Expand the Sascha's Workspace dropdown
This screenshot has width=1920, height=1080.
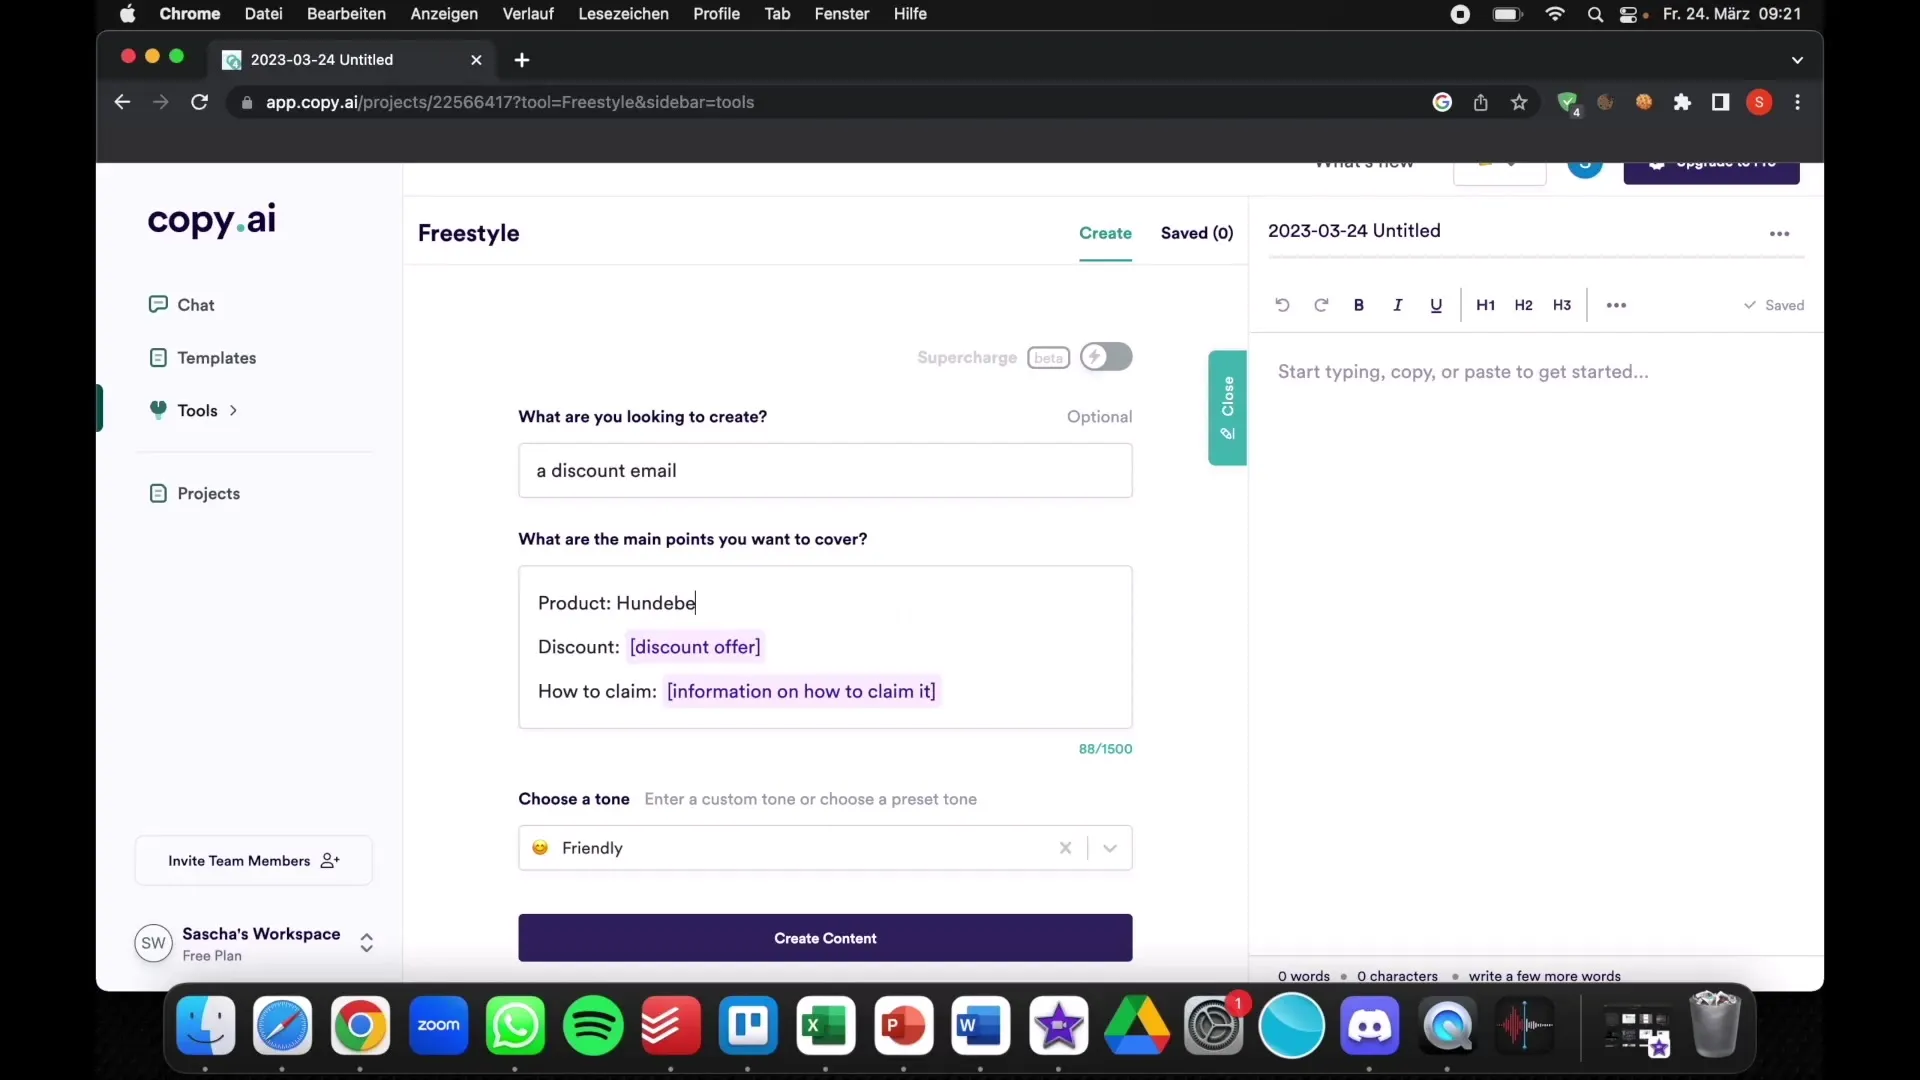pyautogui.click(x=367, y=942)
